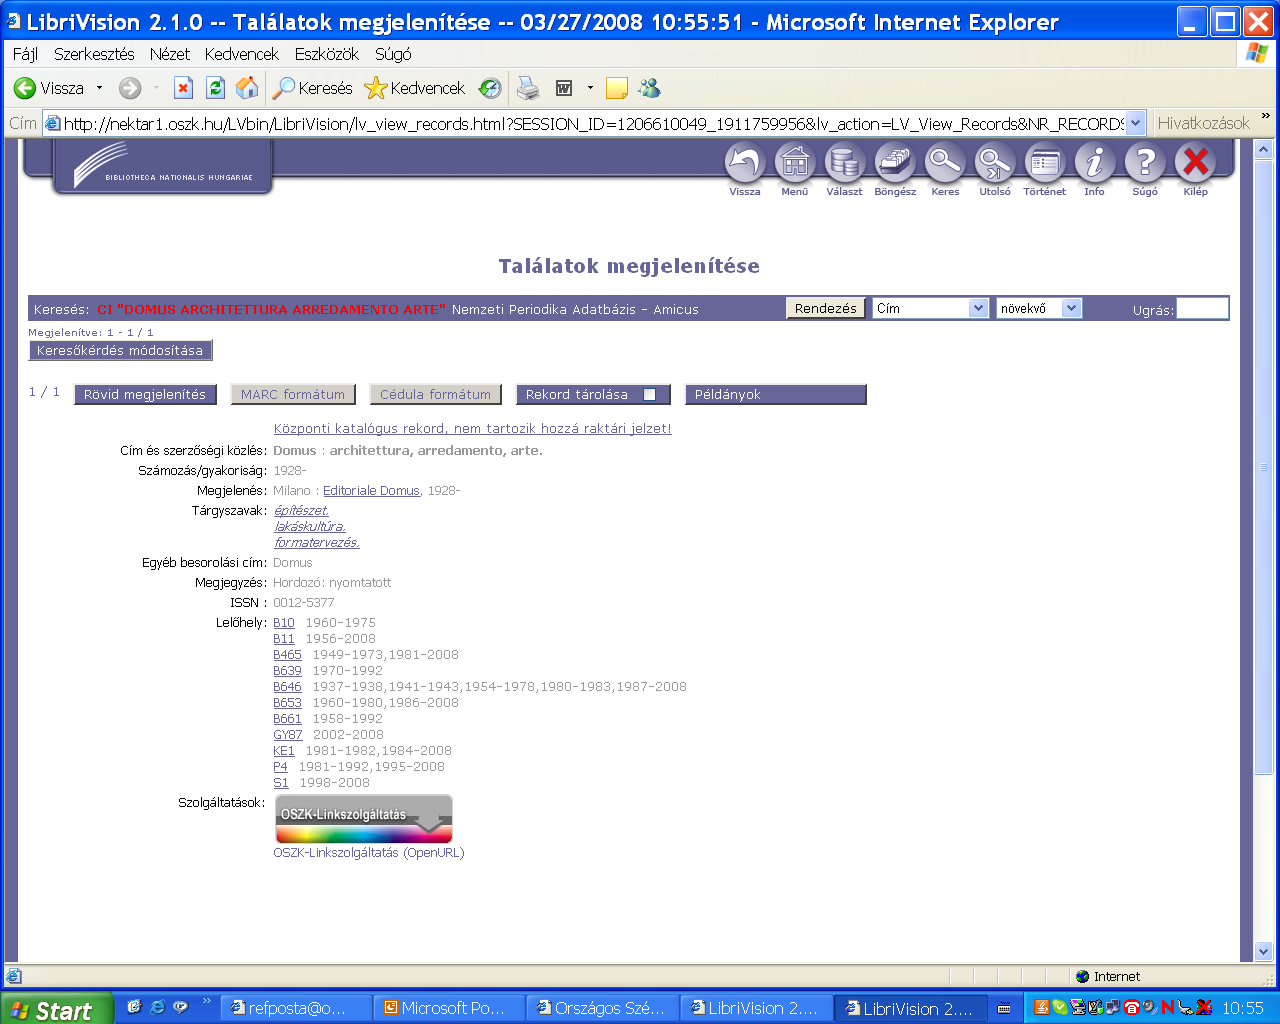The height and width of the screenshot is (1024, 1280).
Task: Open the B465 location link
Action: point(287,654)
